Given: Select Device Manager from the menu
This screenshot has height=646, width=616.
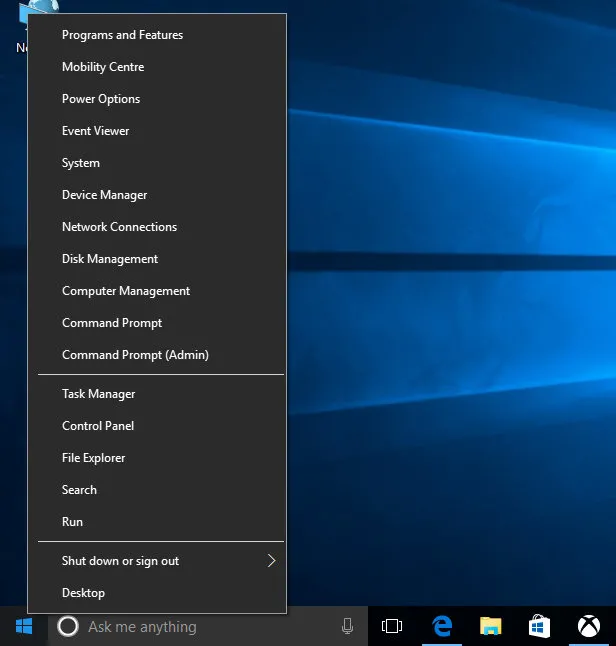Looking at the screenshot, I should coord(104,195).
